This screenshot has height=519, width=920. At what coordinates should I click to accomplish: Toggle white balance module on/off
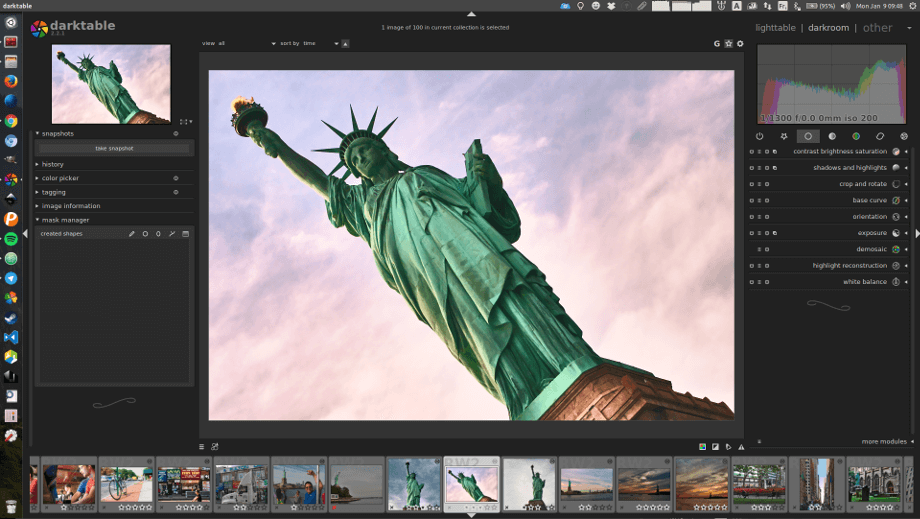[752, 282]
